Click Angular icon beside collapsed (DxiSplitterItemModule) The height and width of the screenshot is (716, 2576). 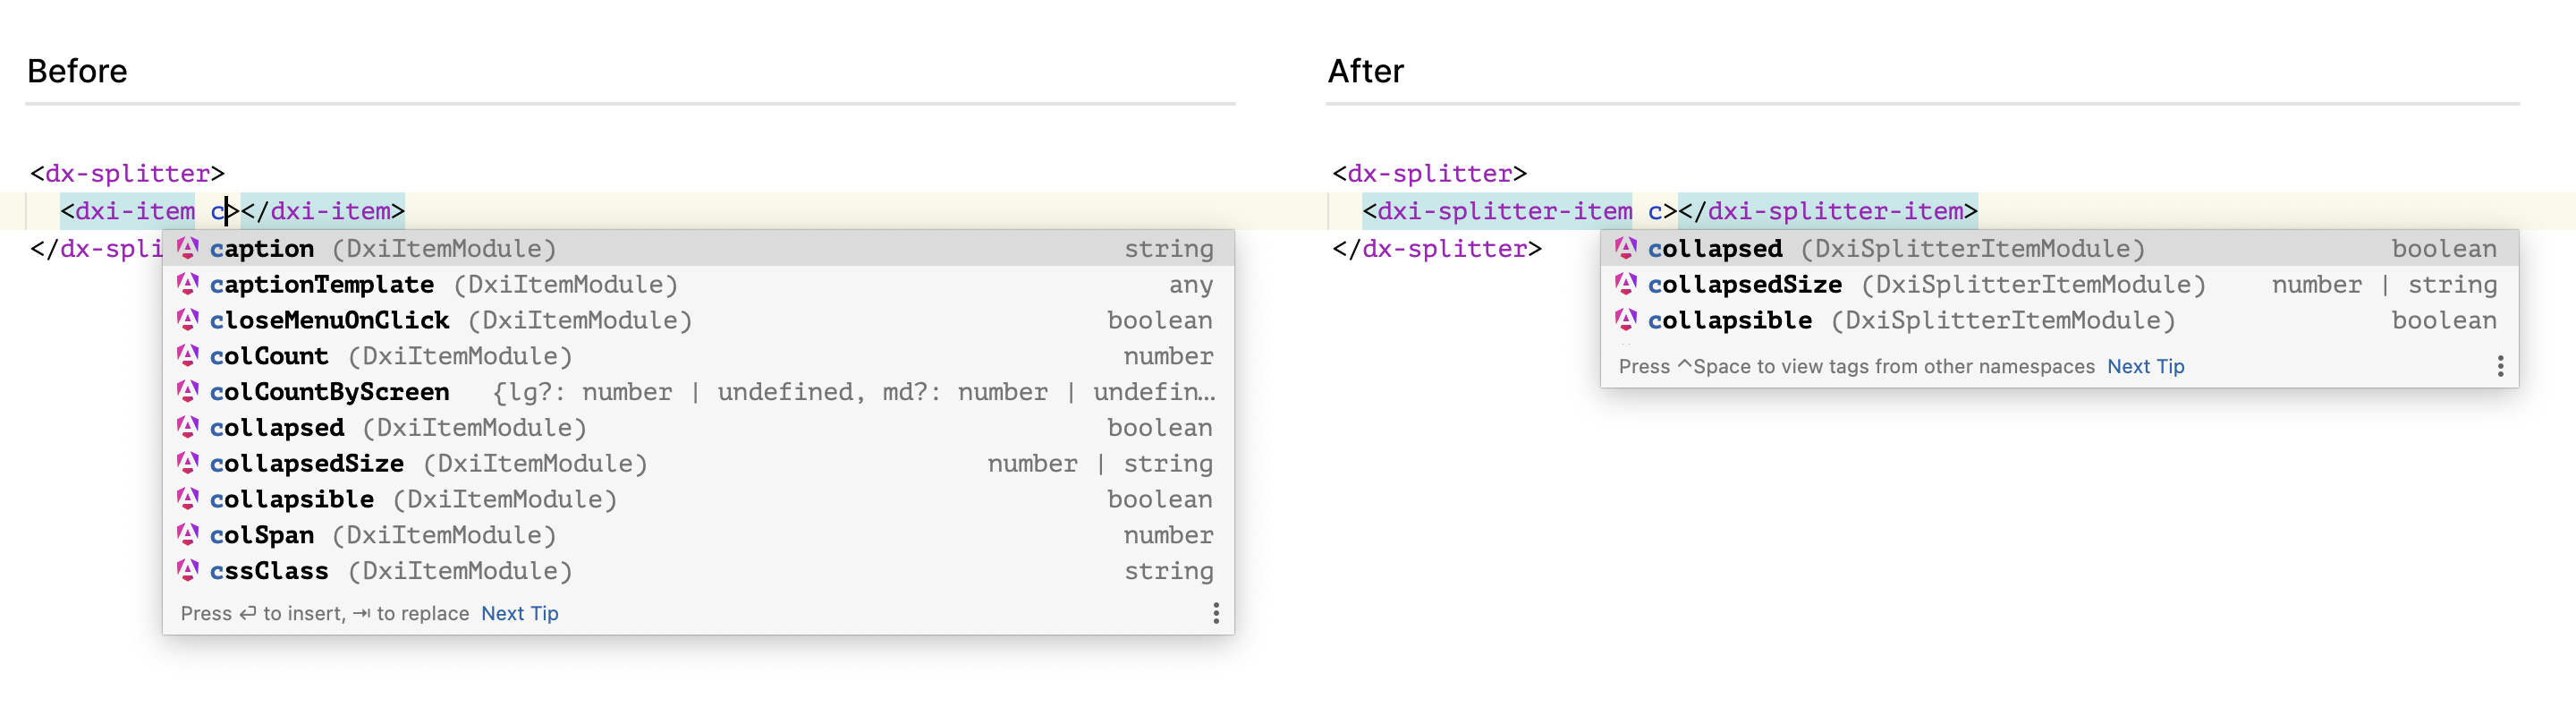[x=1625, y=248]
